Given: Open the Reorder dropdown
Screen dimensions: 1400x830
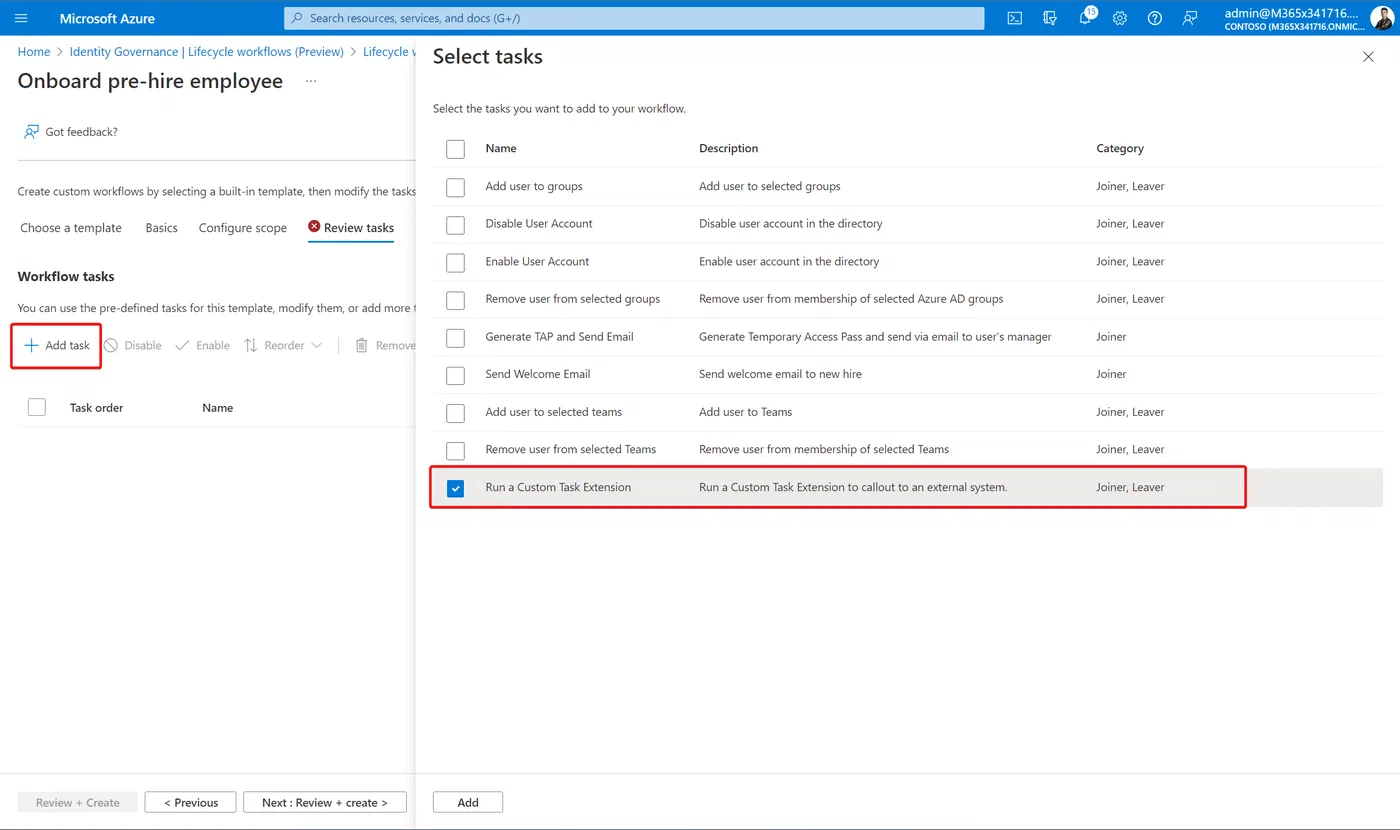Looking at the screenshot, I should pos(283,345).
